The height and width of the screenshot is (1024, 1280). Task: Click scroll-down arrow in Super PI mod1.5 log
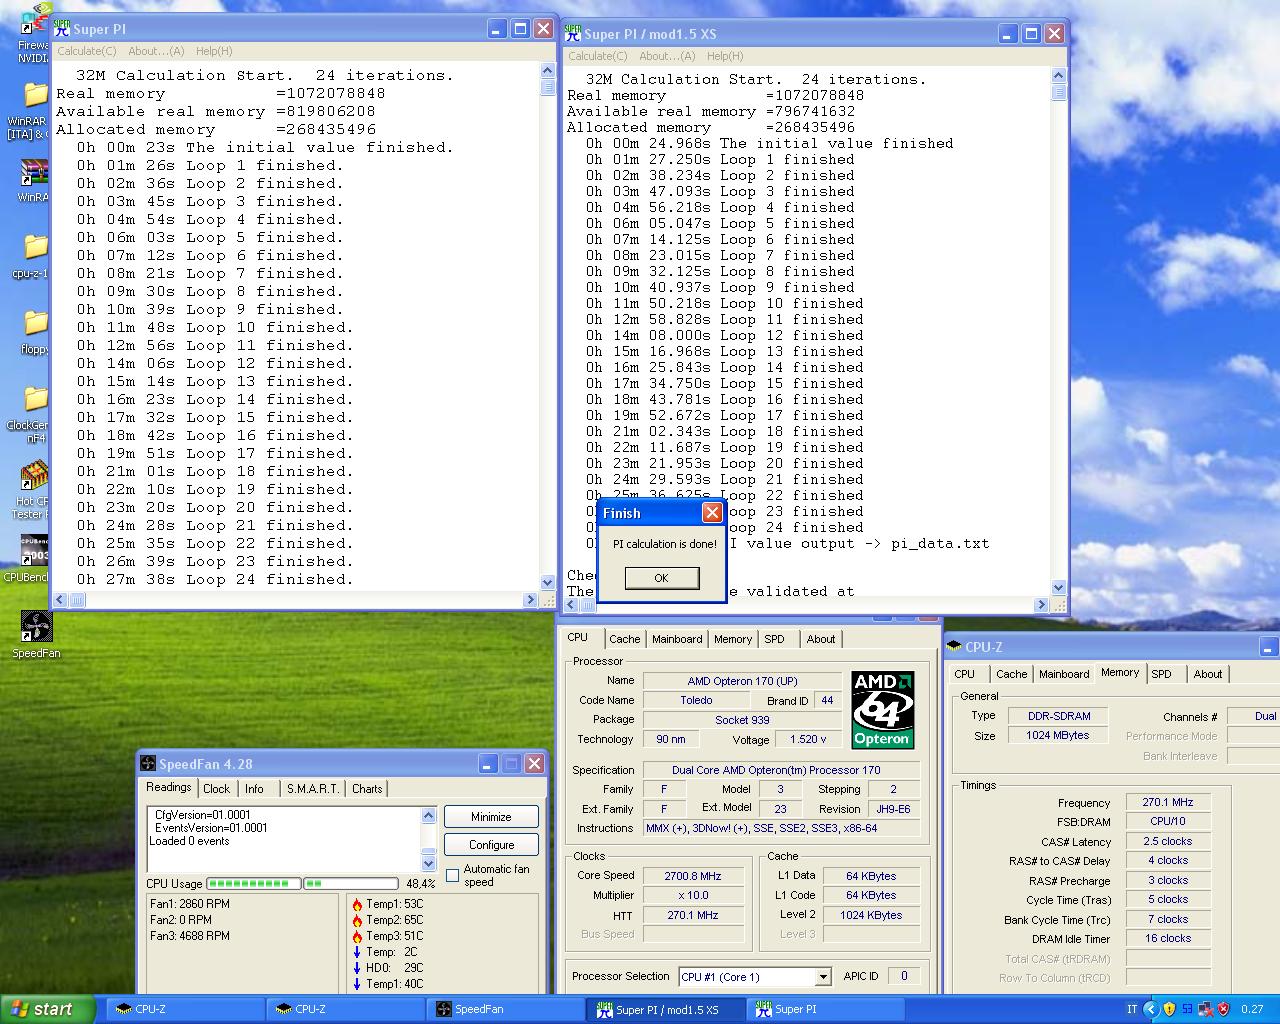point(1058,588)
